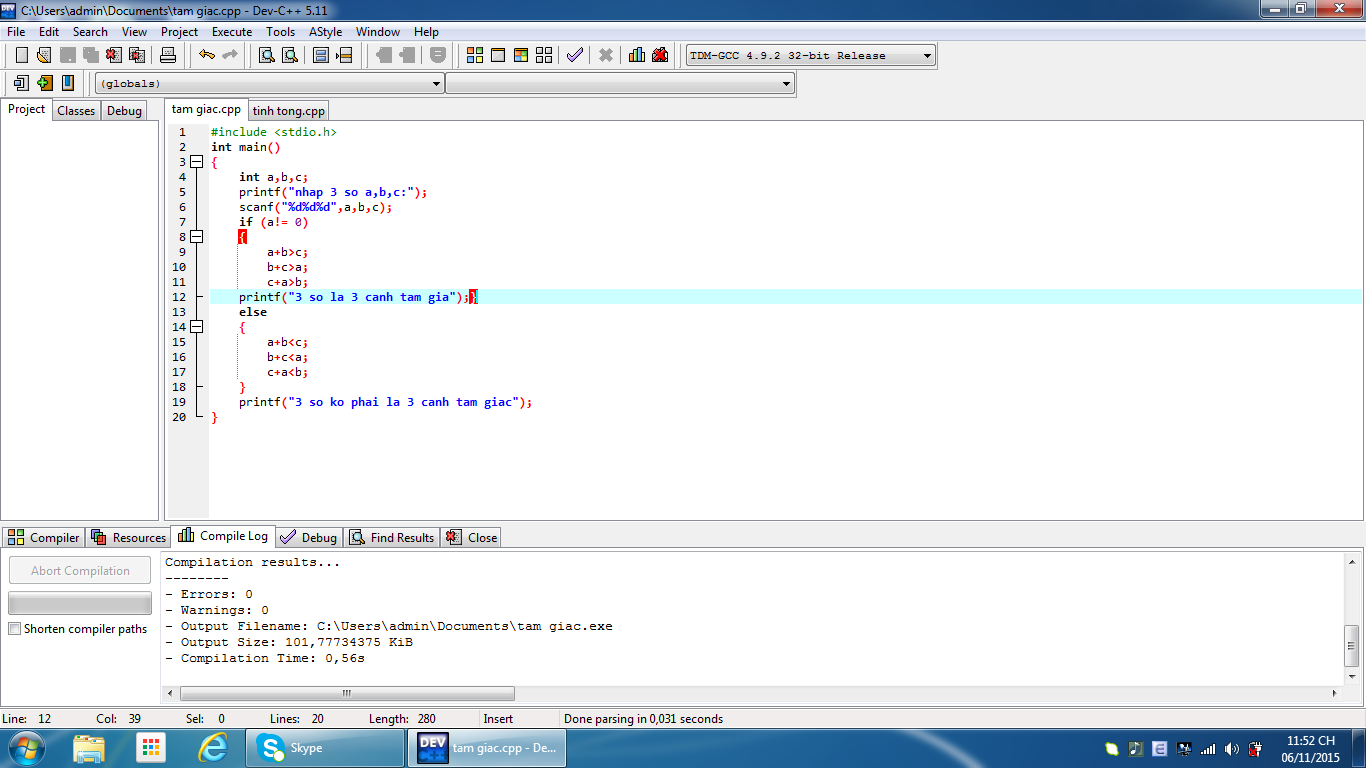Collapse the code fold at line 3
This screenshot has width=1366, height=768.
point(196,162)
